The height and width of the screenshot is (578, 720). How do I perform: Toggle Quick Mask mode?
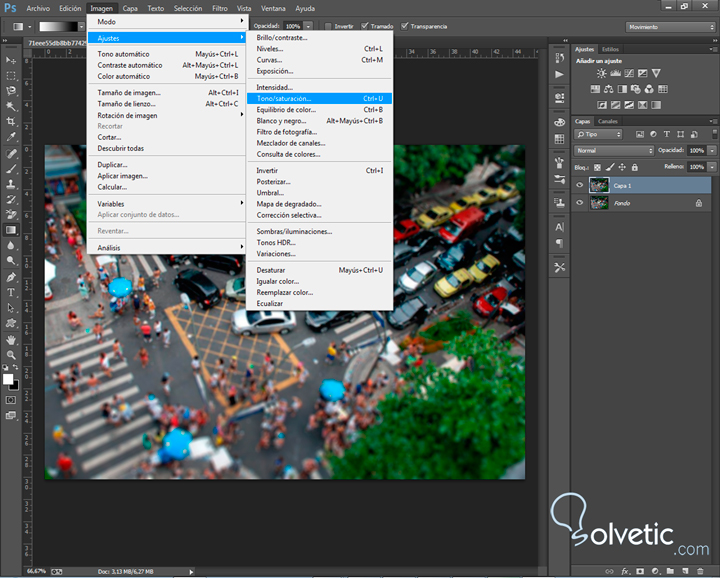(11, 400)
